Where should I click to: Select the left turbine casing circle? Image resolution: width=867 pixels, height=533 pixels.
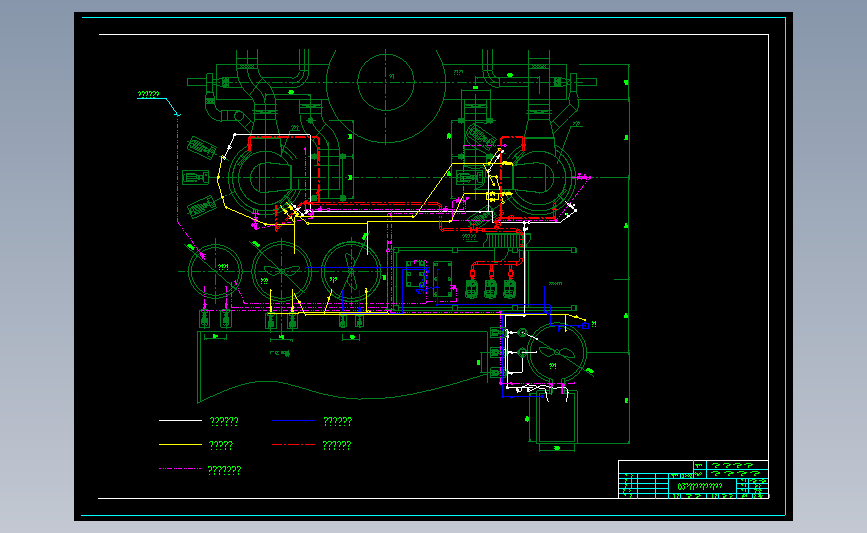pyautogui.click(x=267, y=178)
